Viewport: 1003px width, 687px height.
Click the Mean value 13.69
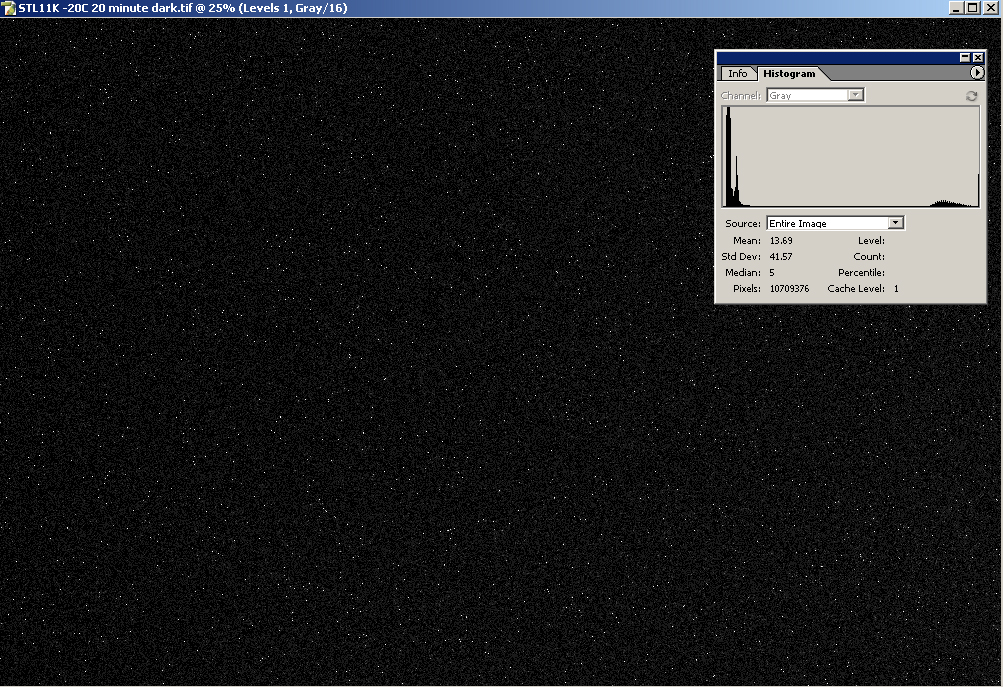(x=780, y=241)
